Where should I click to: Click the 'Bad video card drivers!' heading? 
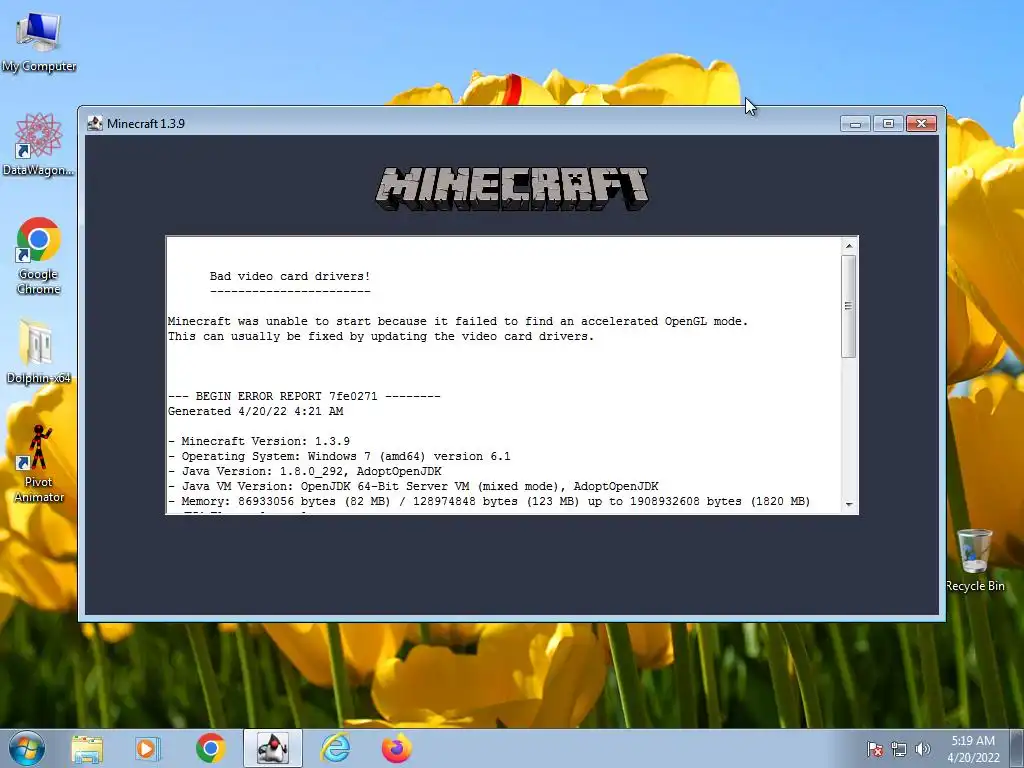(290, 276)
